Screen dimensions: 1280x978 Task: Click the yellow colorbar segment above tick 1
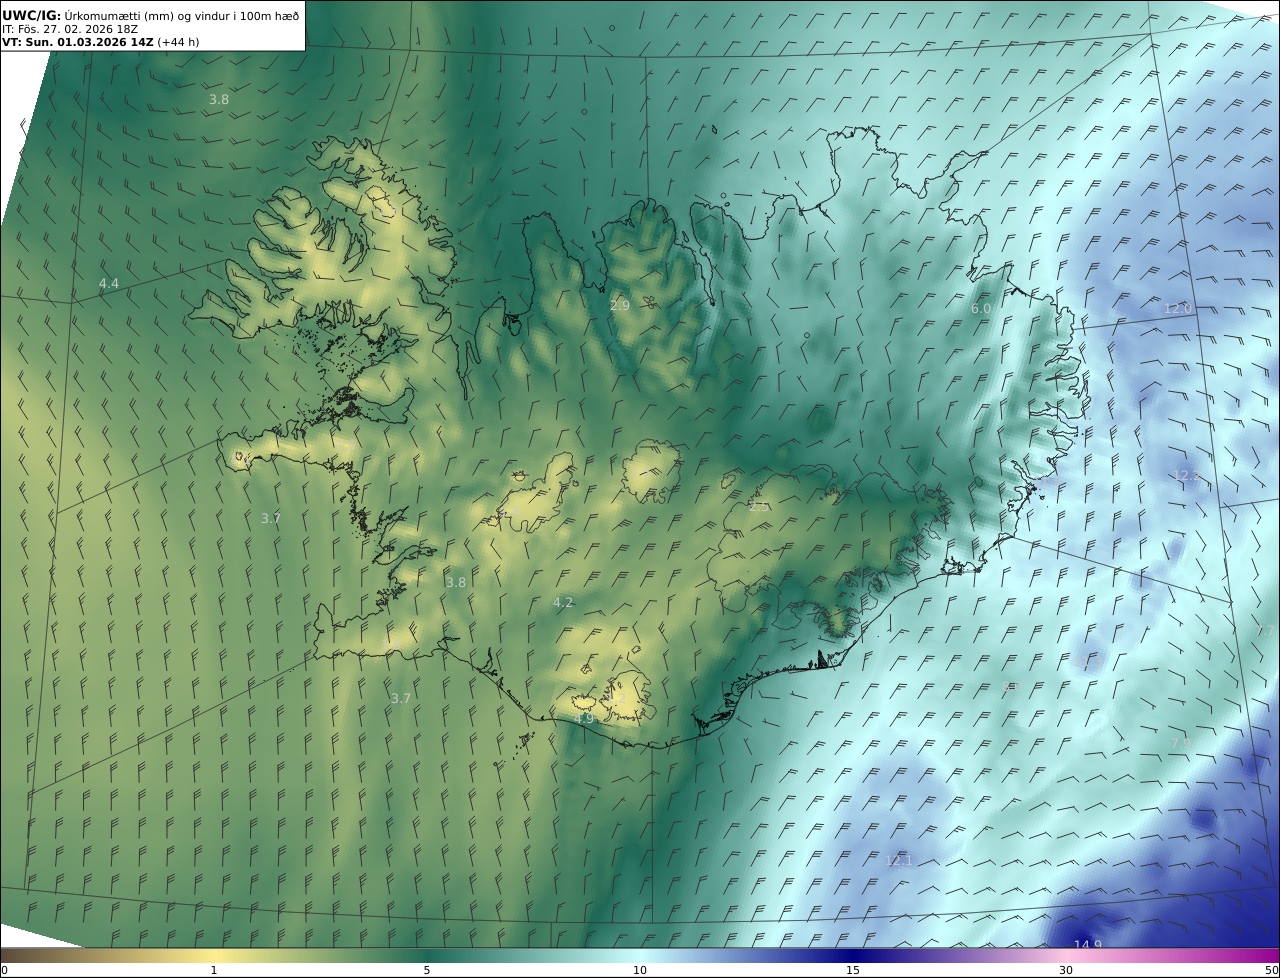tap(213, 955)
